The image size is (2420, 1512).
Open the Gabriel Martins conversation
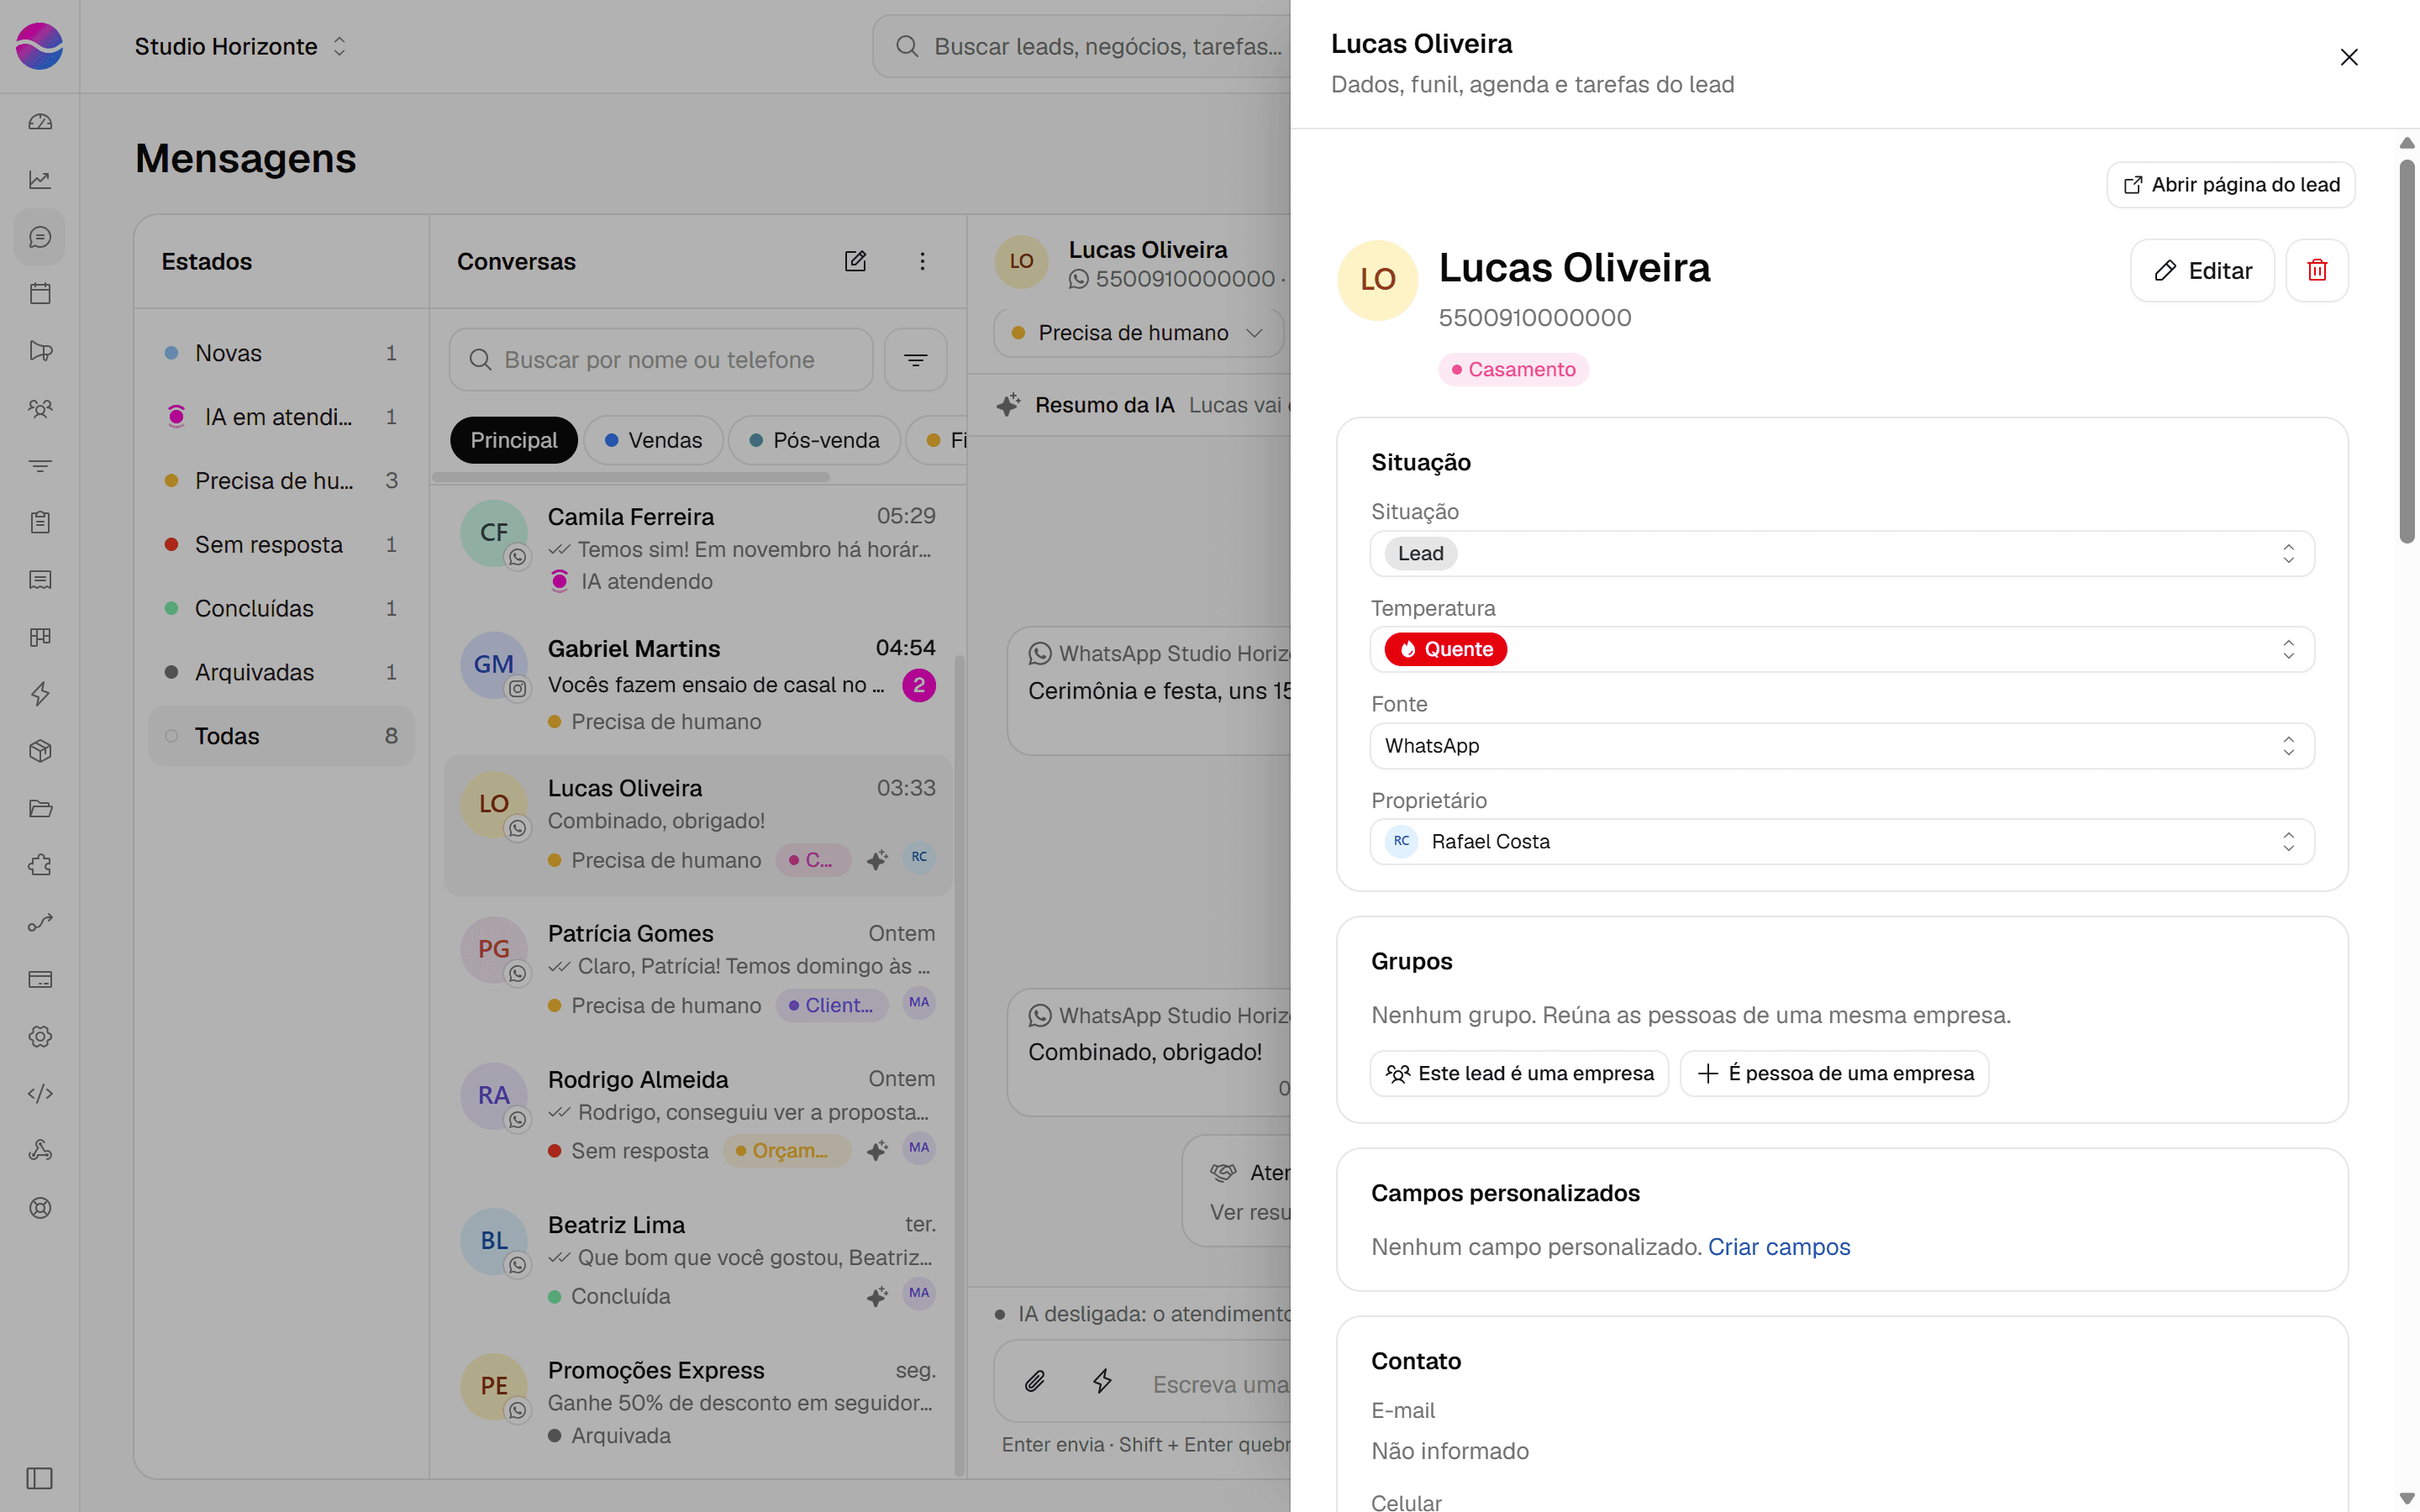(x=697, y=684)
